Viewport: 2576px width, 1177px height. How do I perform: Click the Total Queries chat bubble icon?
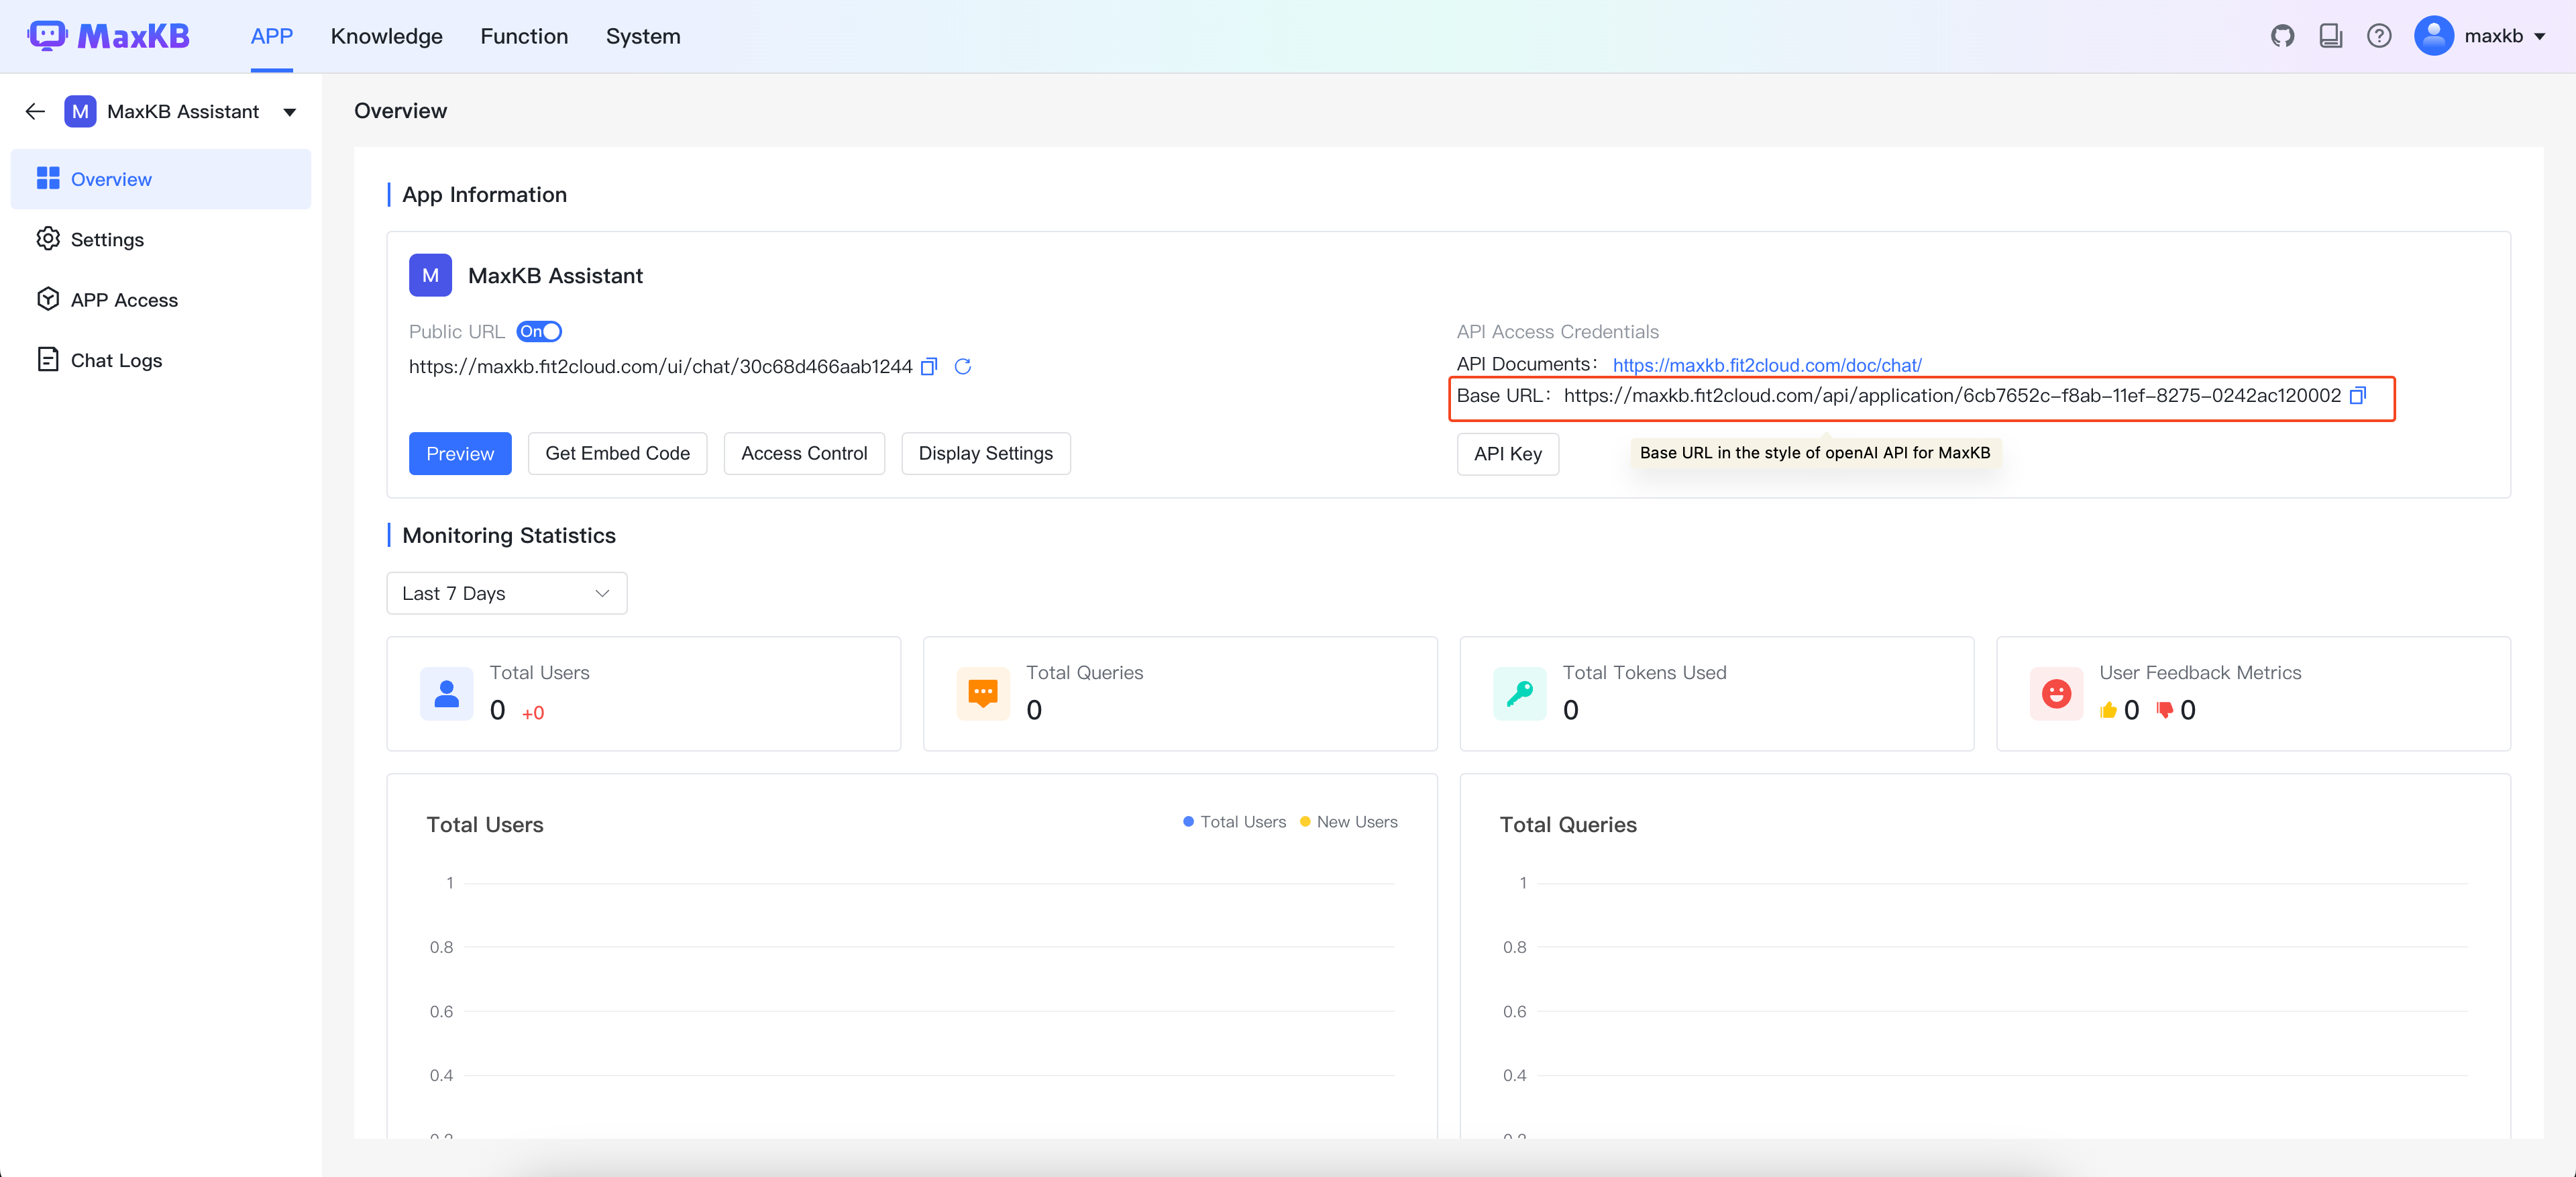pos(983,693)
